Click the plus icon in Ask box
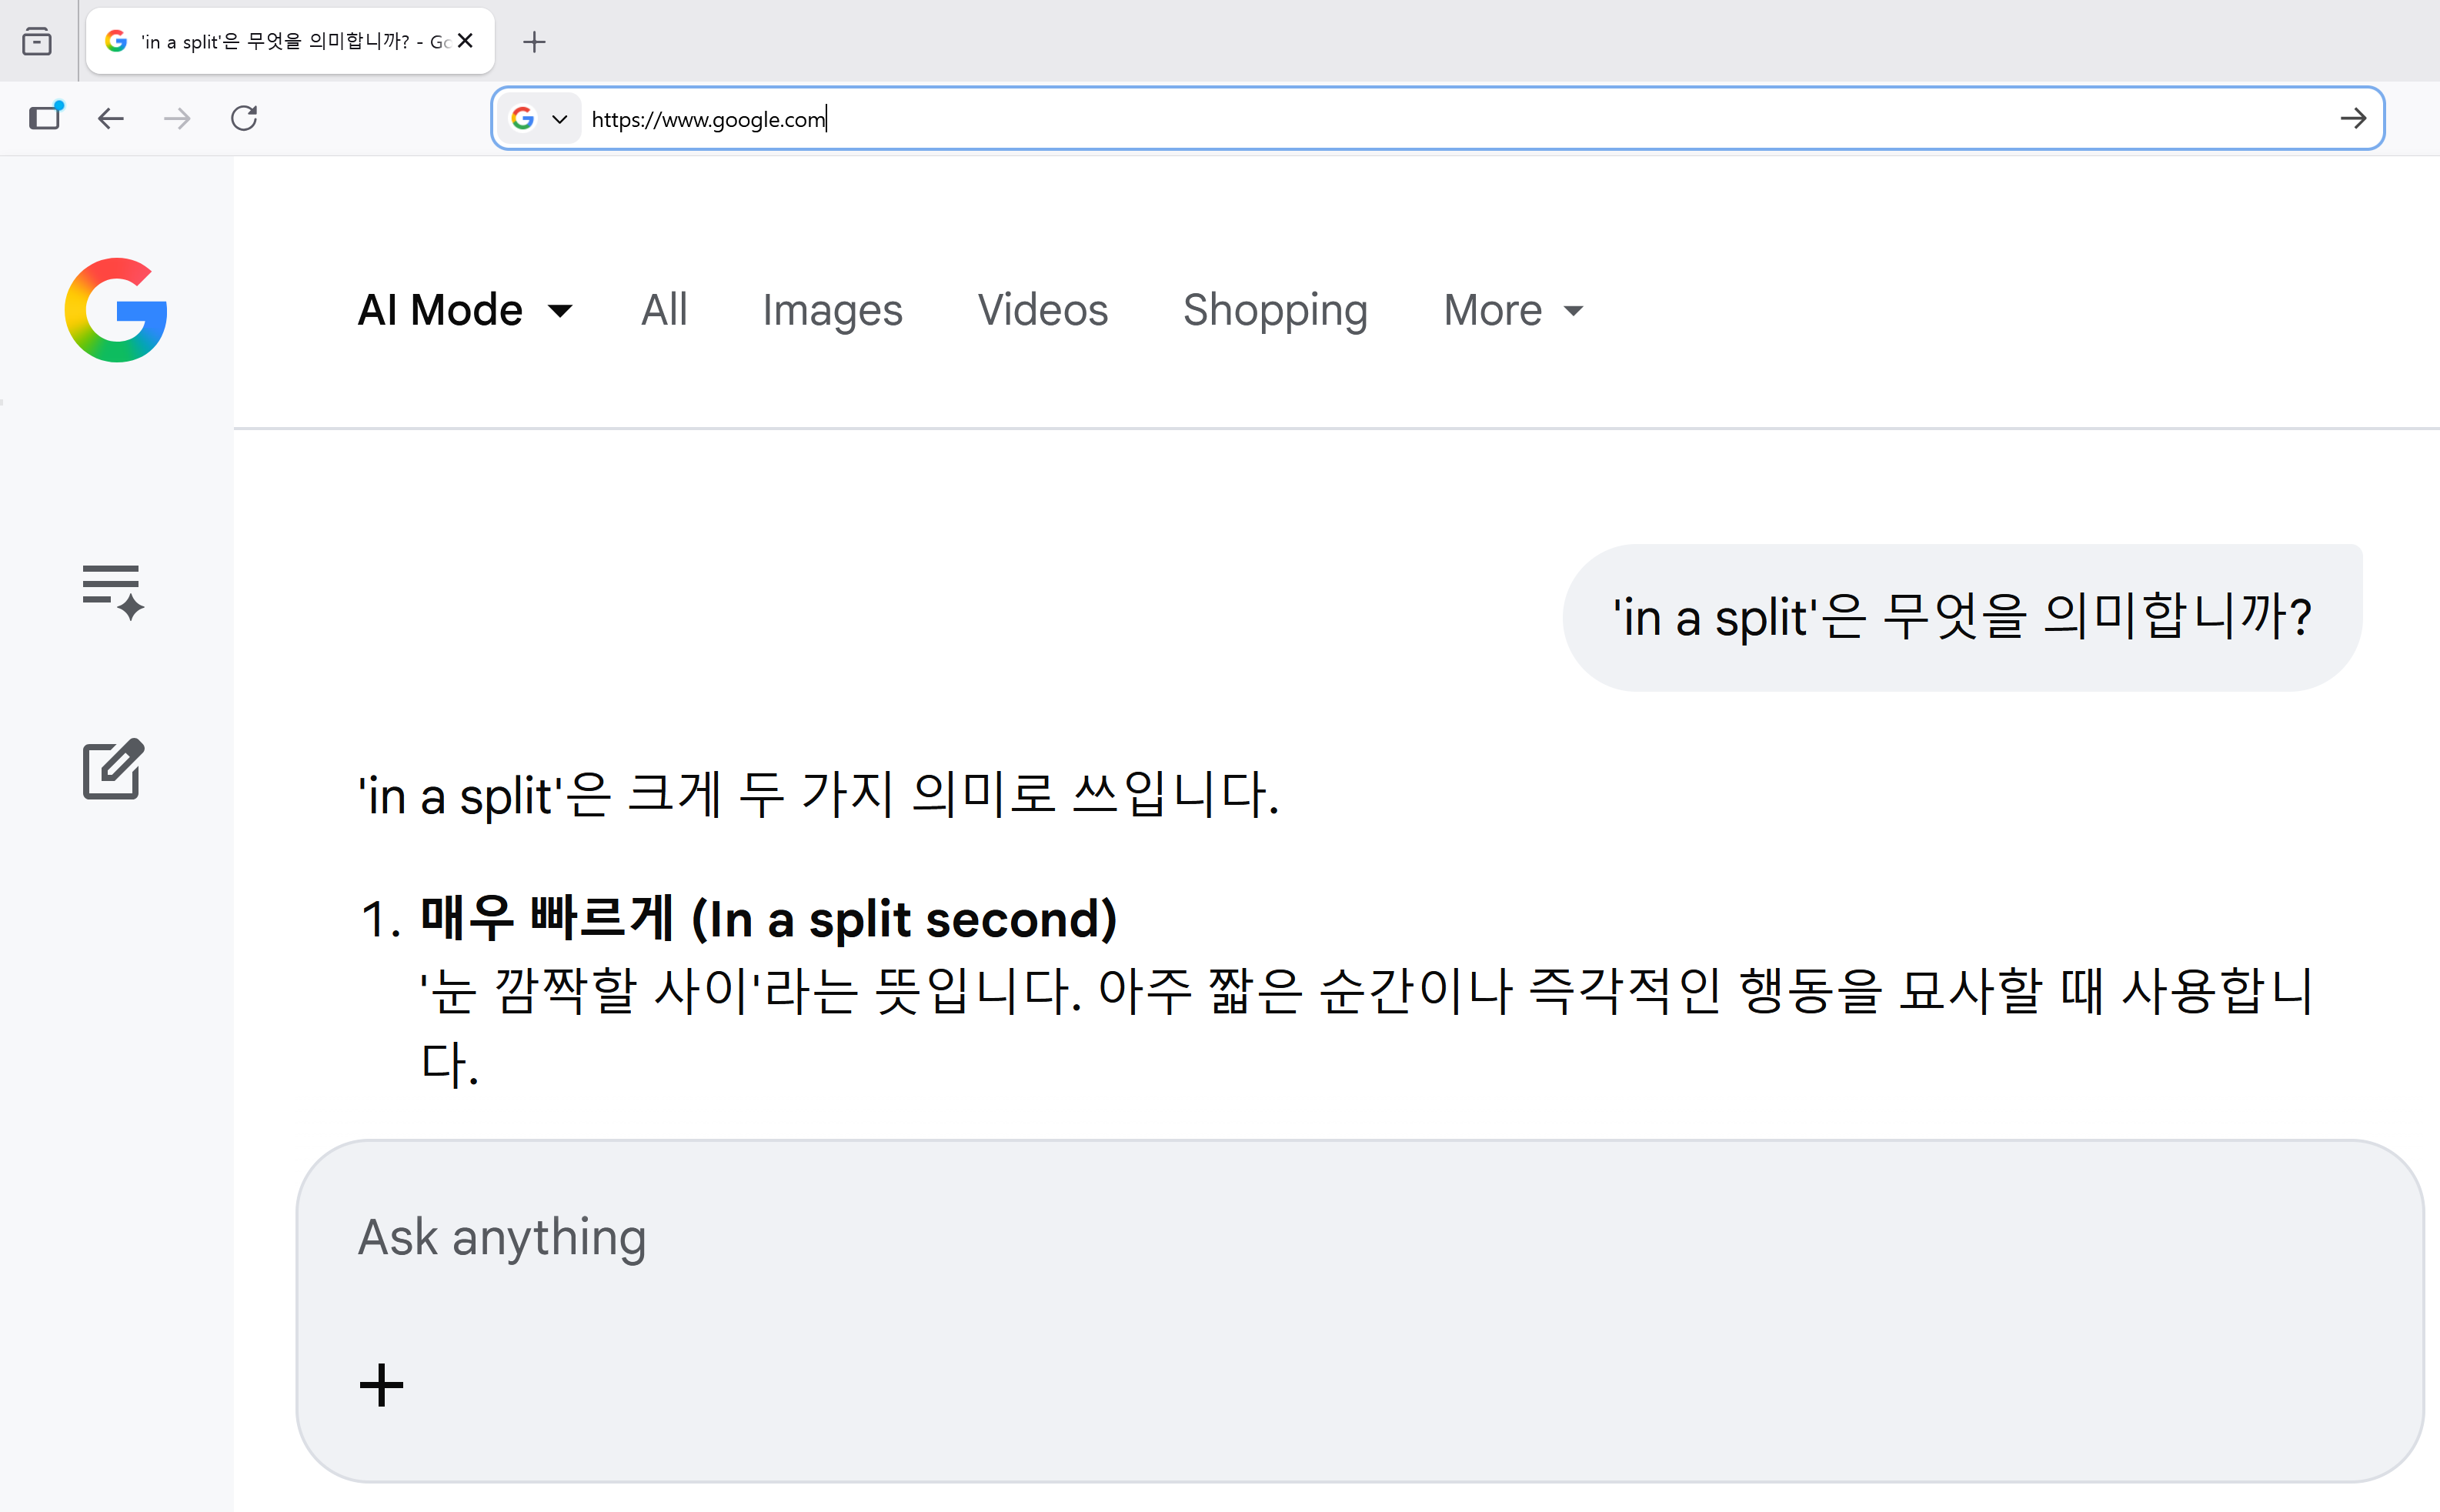Screen dimensions: 2440x1512 click(x=381, y=1385)
